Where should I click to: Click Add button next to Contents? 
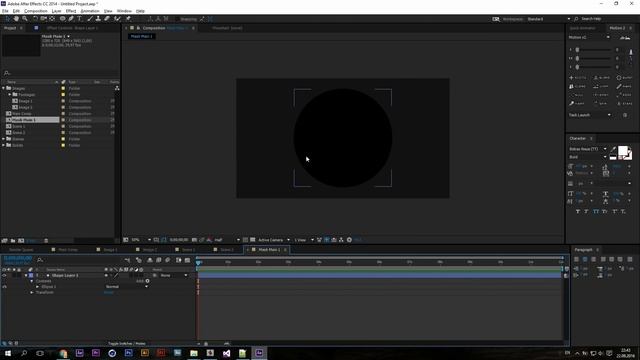click(143, 281)
